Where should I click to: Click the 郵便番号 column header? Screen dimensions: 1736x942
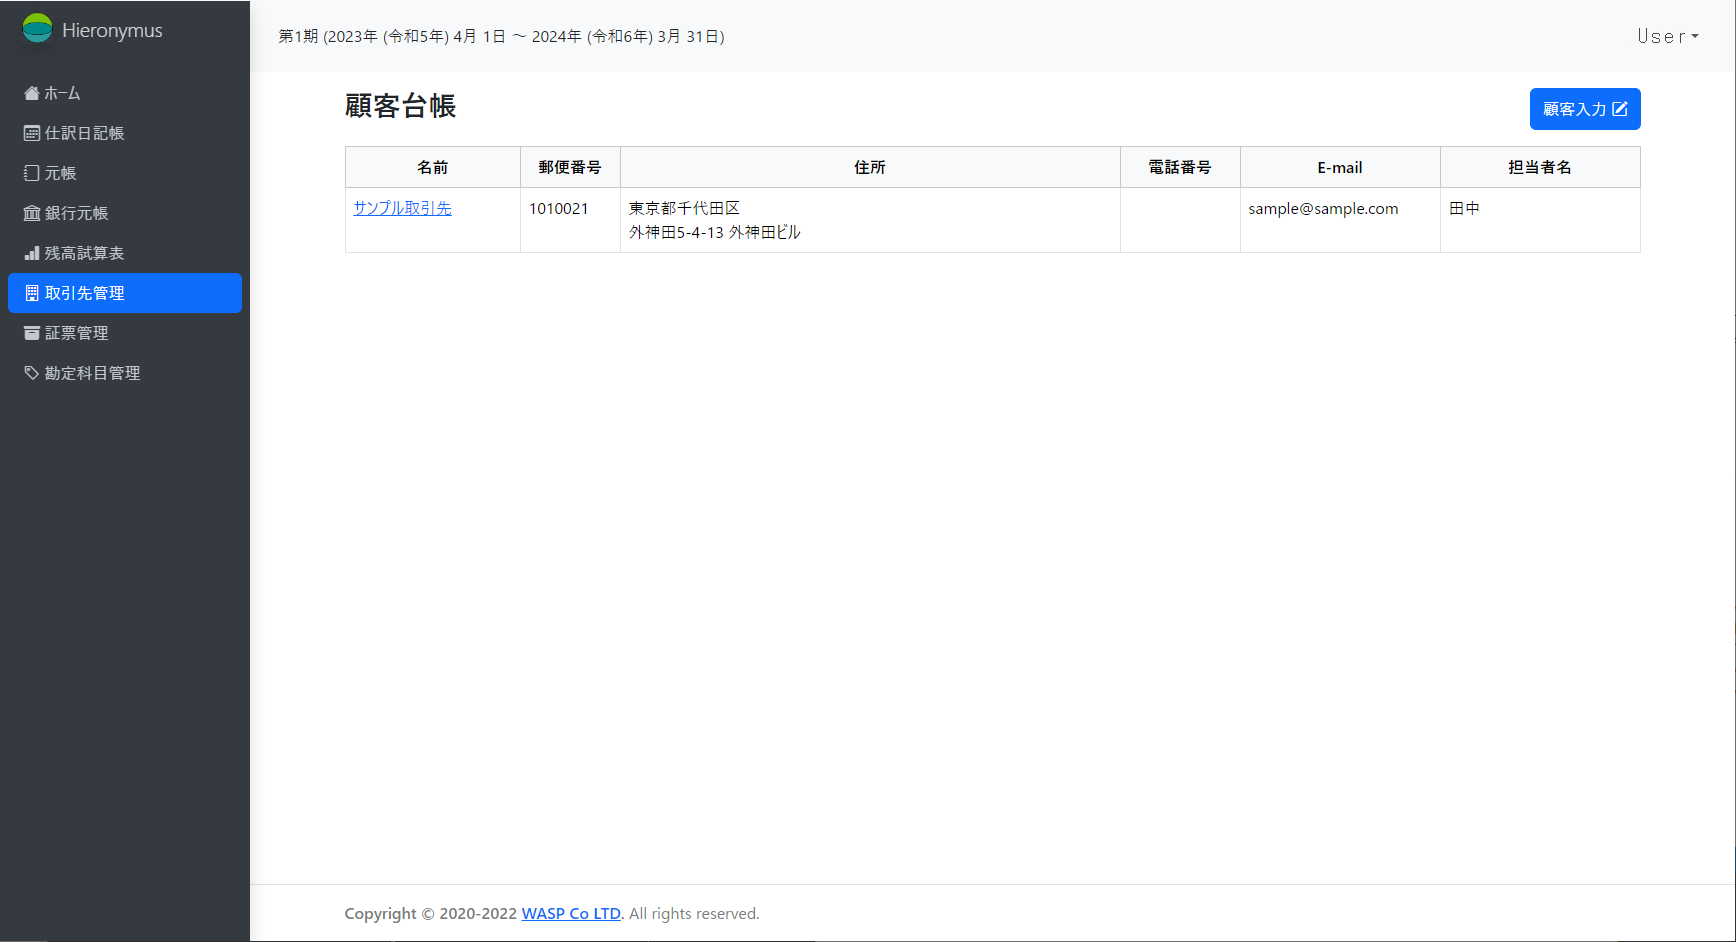(570, 167)
